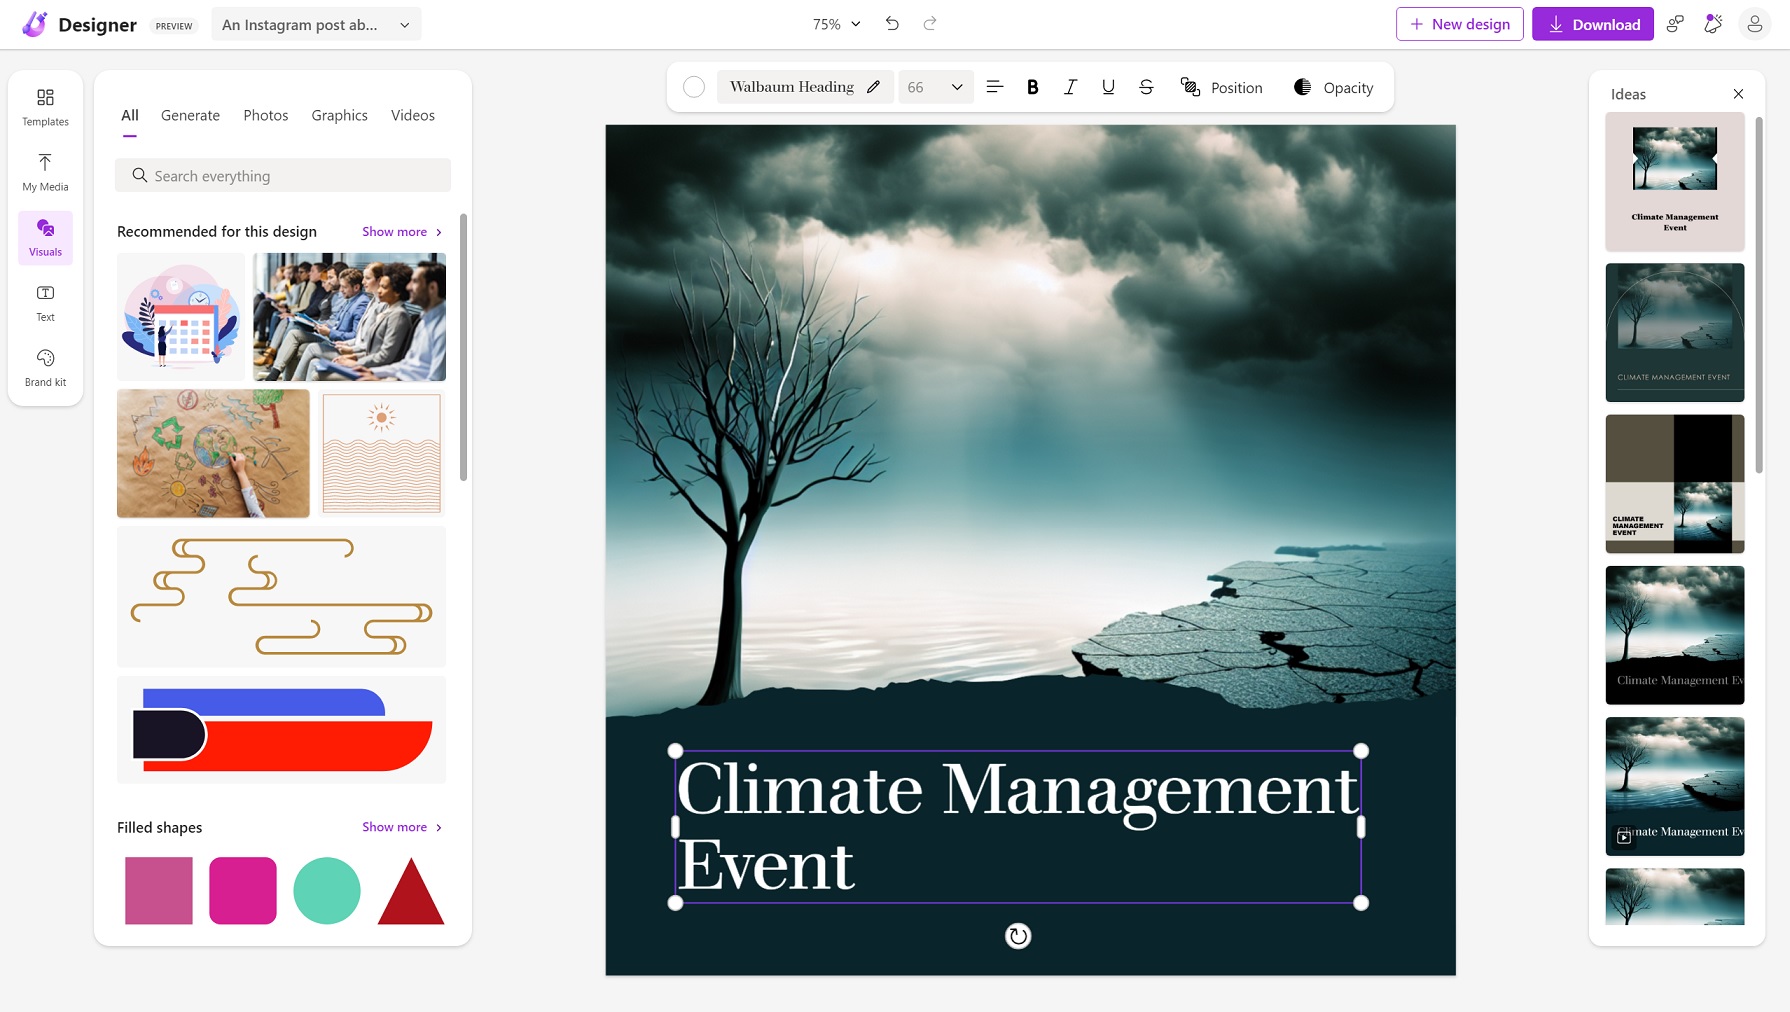Open text alignment options
Image resolution: width=1790 pixels, height=1012 pixels.
point(994,87)
